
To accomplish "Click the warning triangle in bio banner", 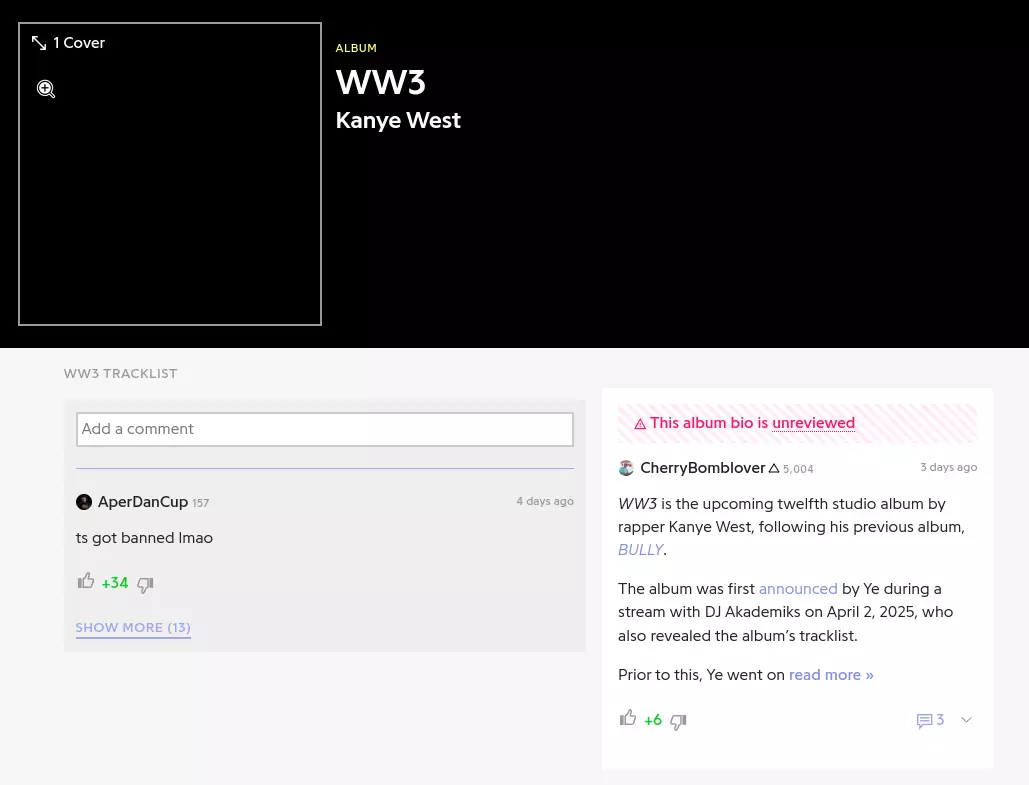I will click(x=640, y=424).
